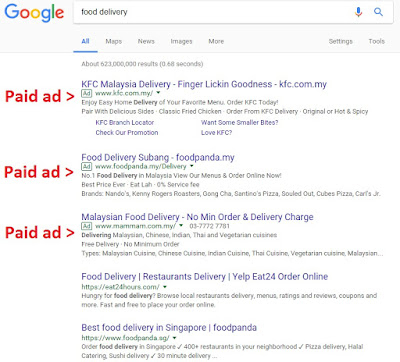The height and width of the screenshot is (362, 400).
Task: Click the Tools button
Action: coord(377,41)
